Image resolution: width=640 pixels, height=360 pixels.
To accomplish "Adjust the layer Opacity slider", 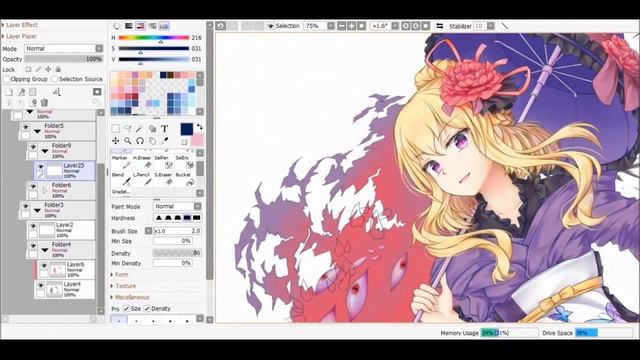I will tap(63, 59).
